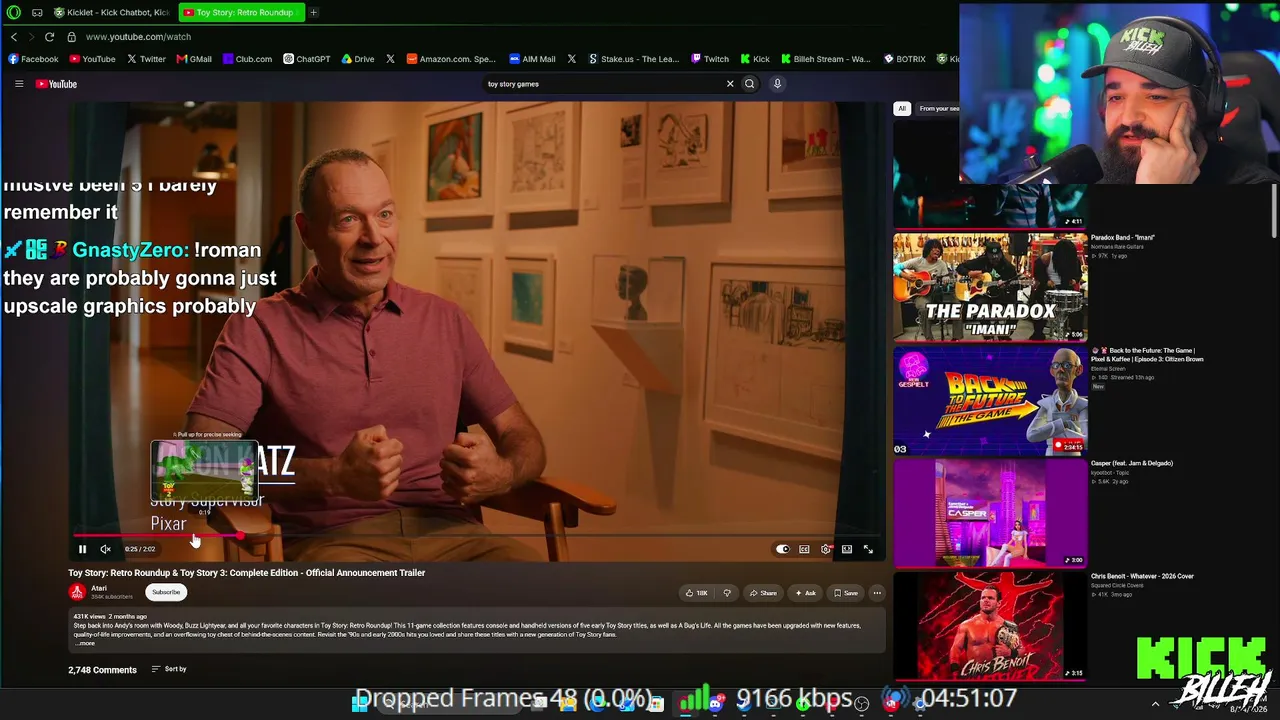Run search with the magnifier button
The width and height of the screenshot is (1280, 720).
[x=749, y=84]
